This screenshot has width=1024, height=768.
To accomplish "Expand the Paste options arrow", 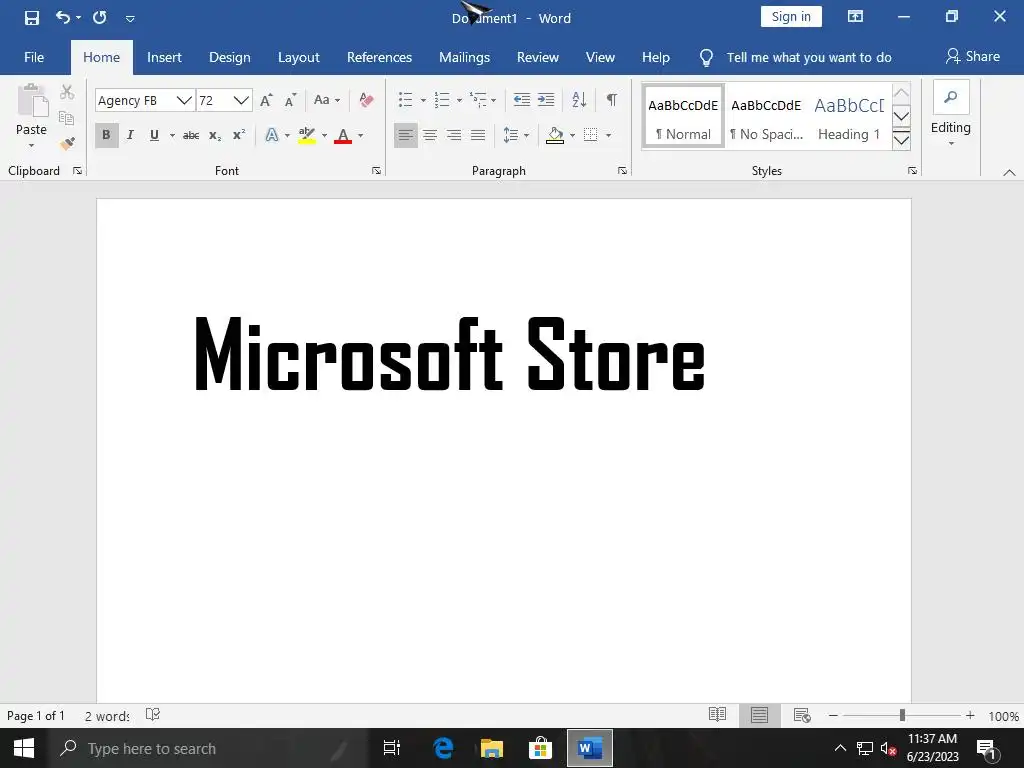I will point(31,146).
